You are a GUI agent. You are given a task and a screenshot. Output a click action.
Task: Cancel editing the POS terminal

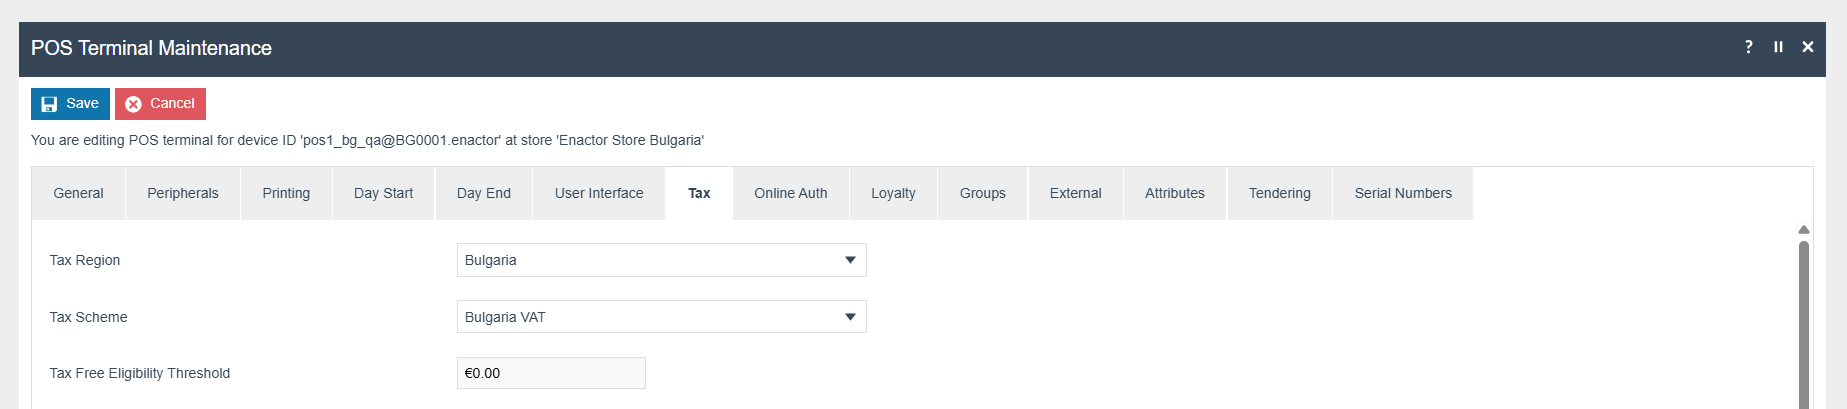pos(160,104)
